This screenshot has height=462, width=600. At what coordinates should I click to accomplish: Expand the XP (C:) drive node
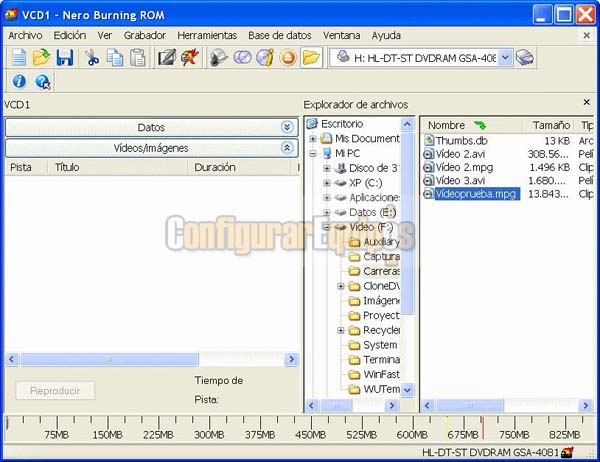click(x=327, y=183)
